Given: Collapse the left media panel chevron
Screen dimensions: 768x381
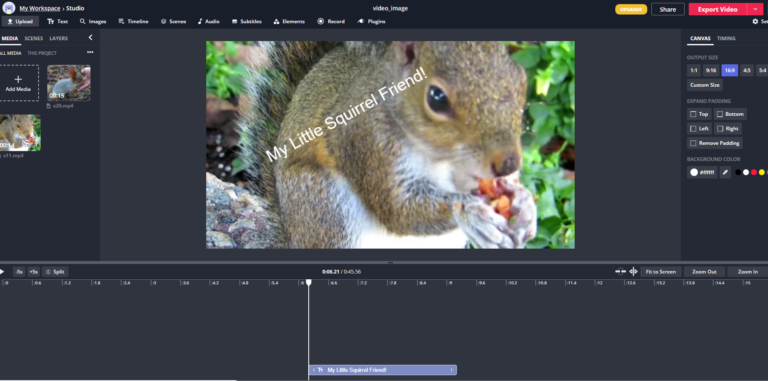Looking at the screenshot, I should click(90, 38).
